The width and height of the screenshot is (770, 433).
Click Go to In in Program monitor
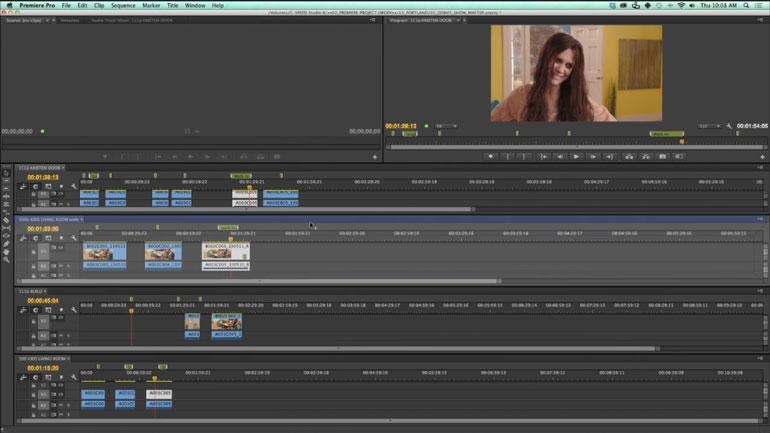(543, 157)
